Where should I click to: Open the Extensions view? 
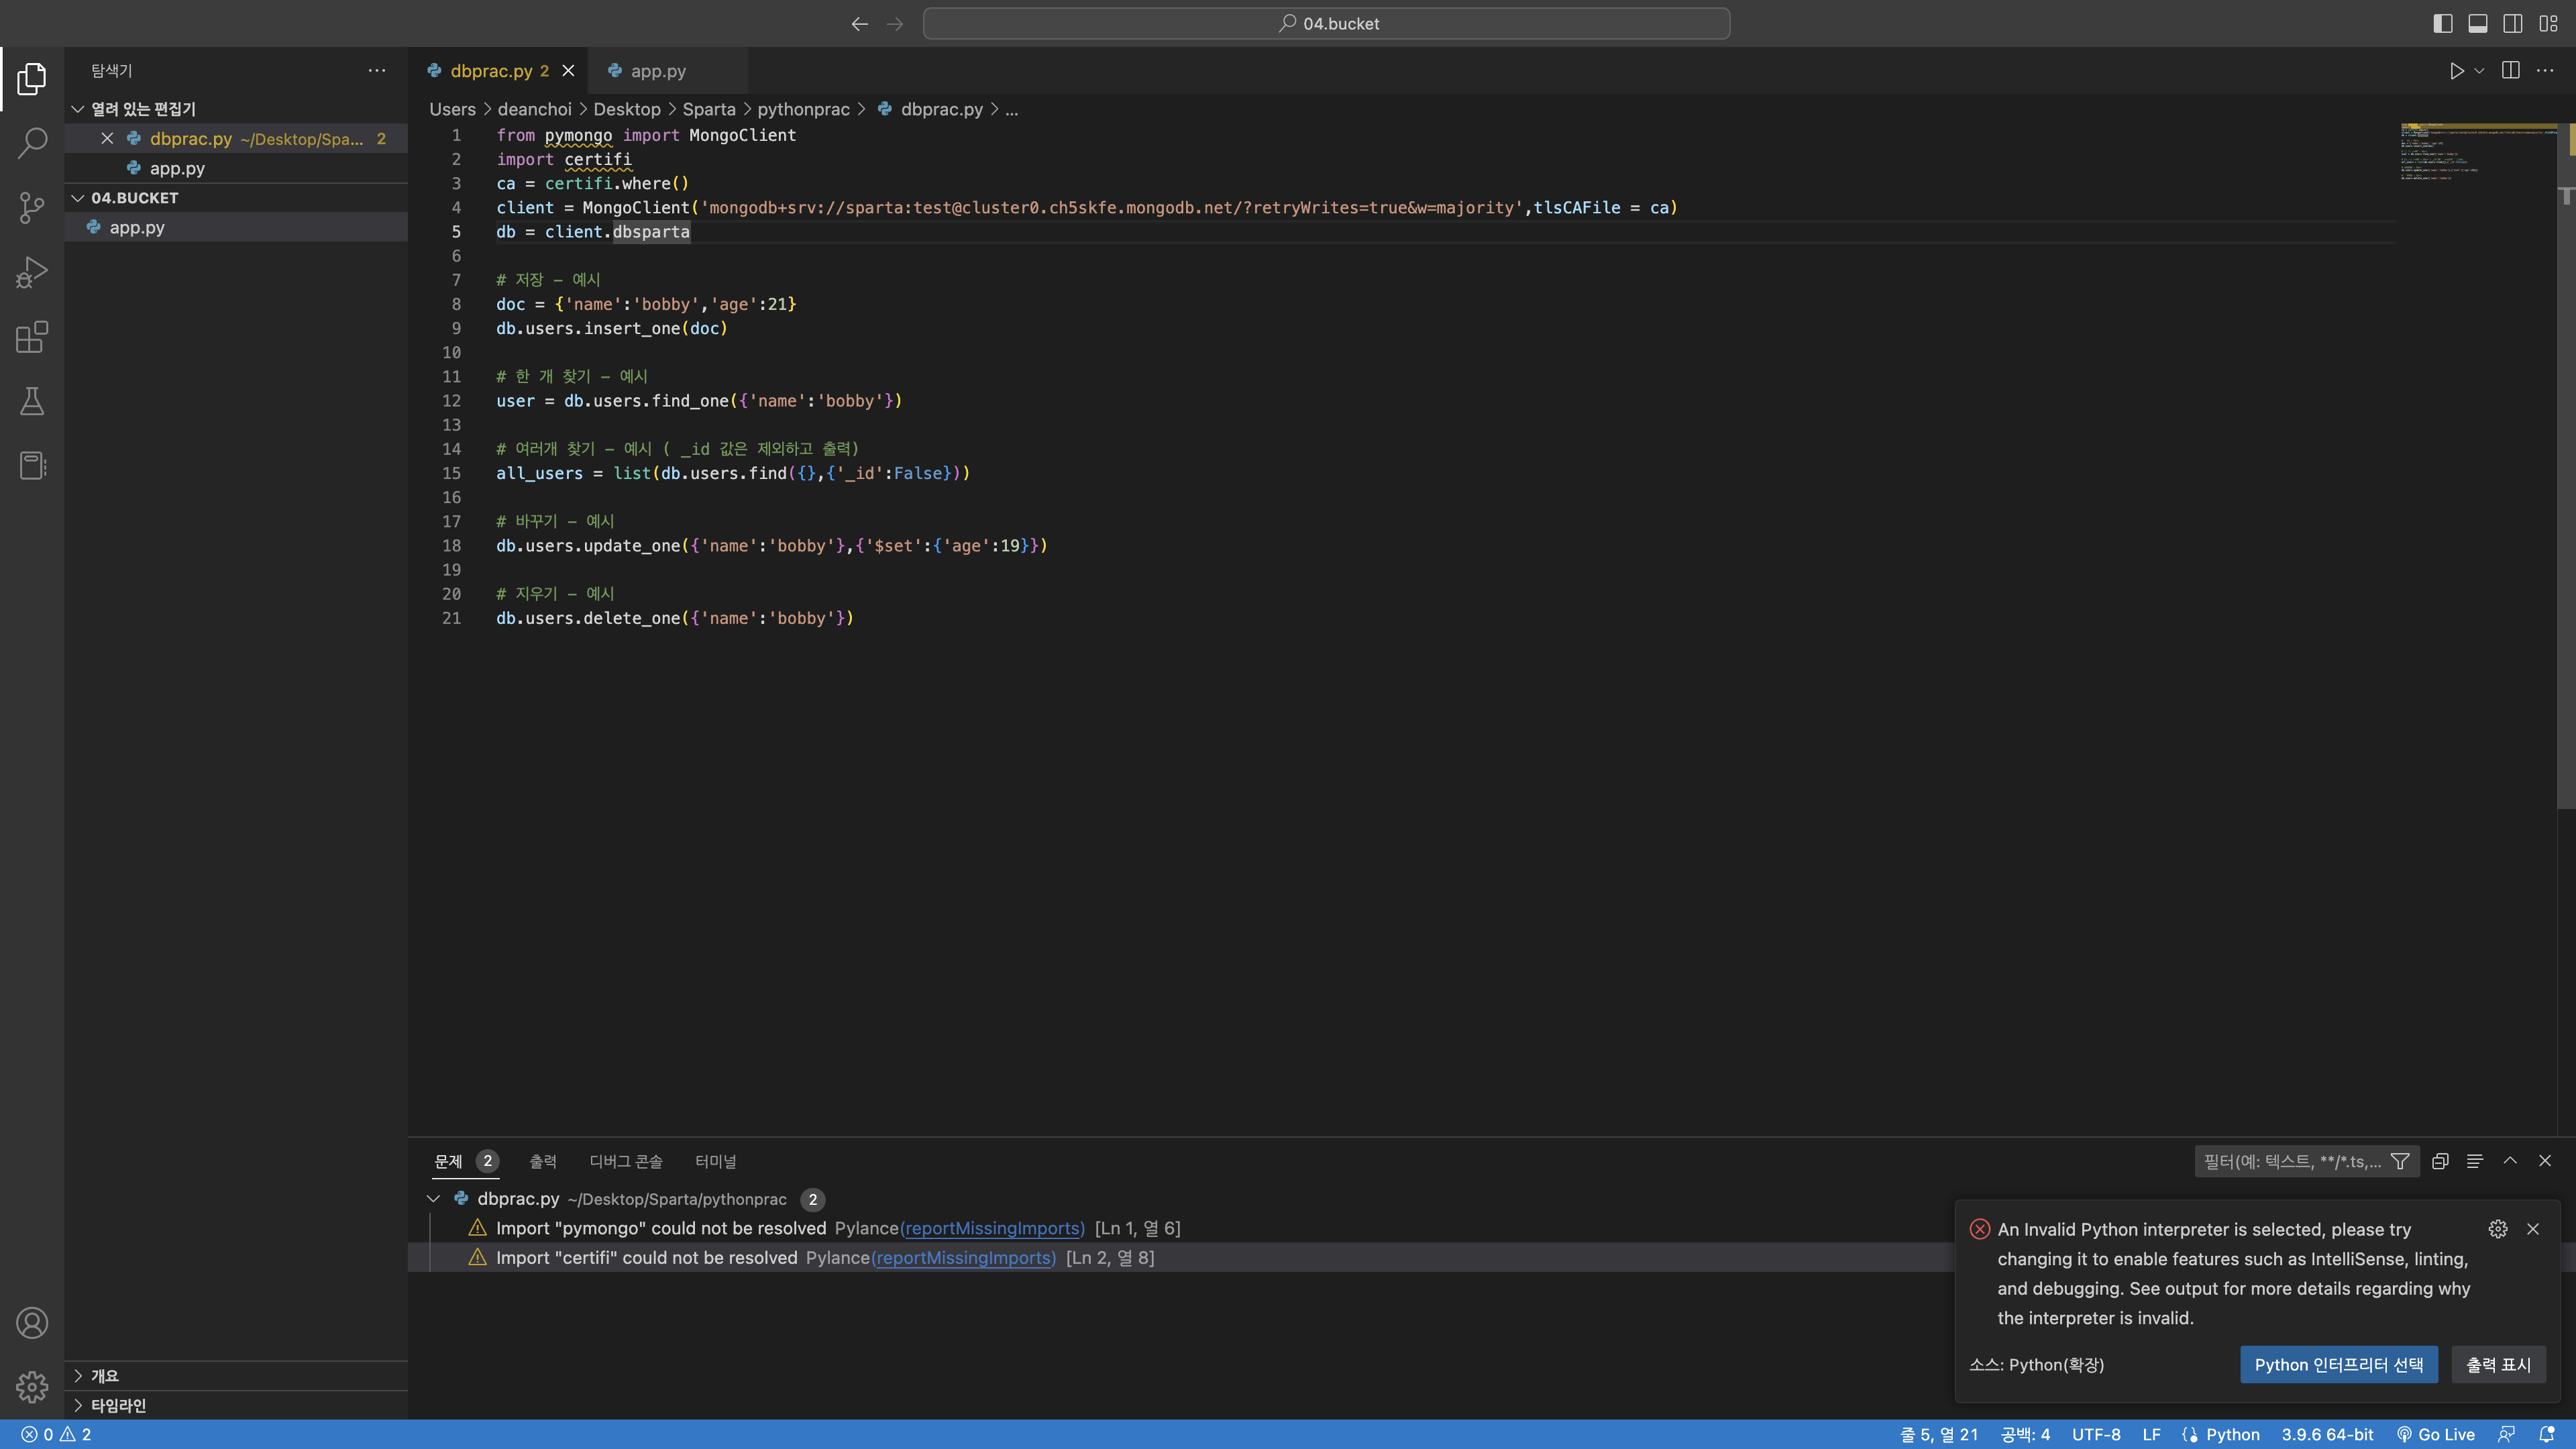[32, 337]
